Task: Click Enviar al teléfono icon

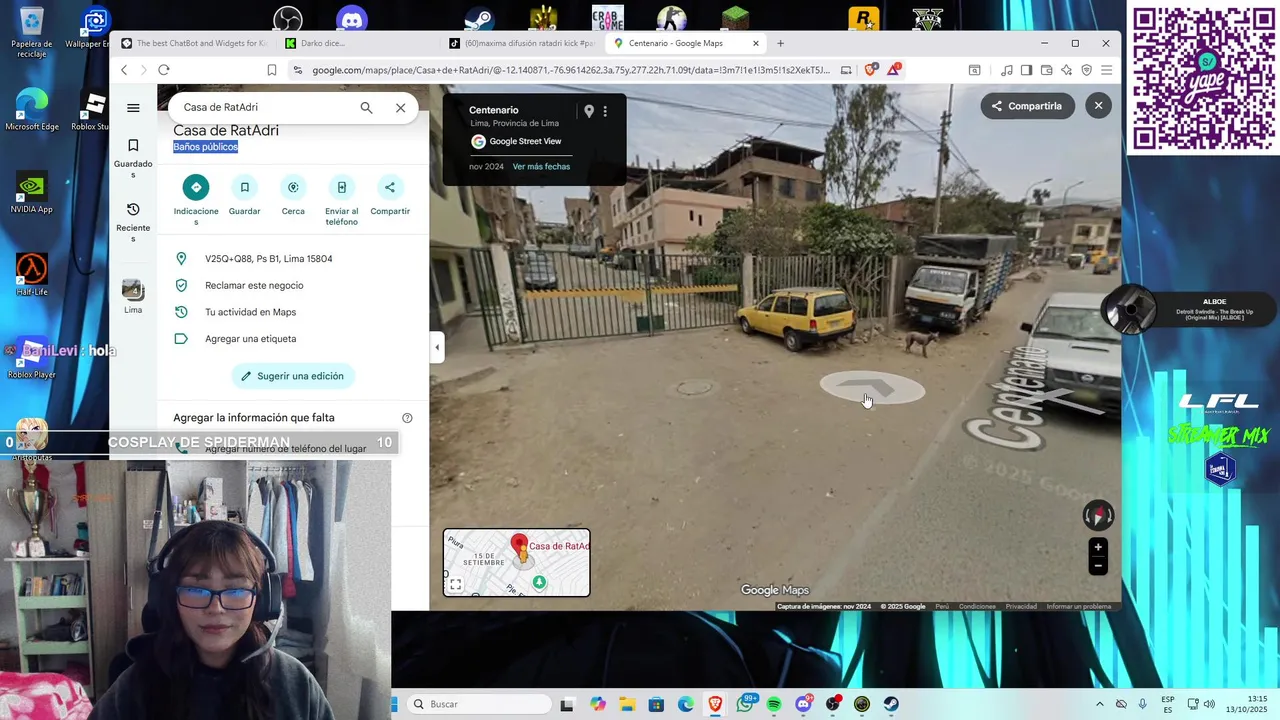Action: tap(341, 187)
